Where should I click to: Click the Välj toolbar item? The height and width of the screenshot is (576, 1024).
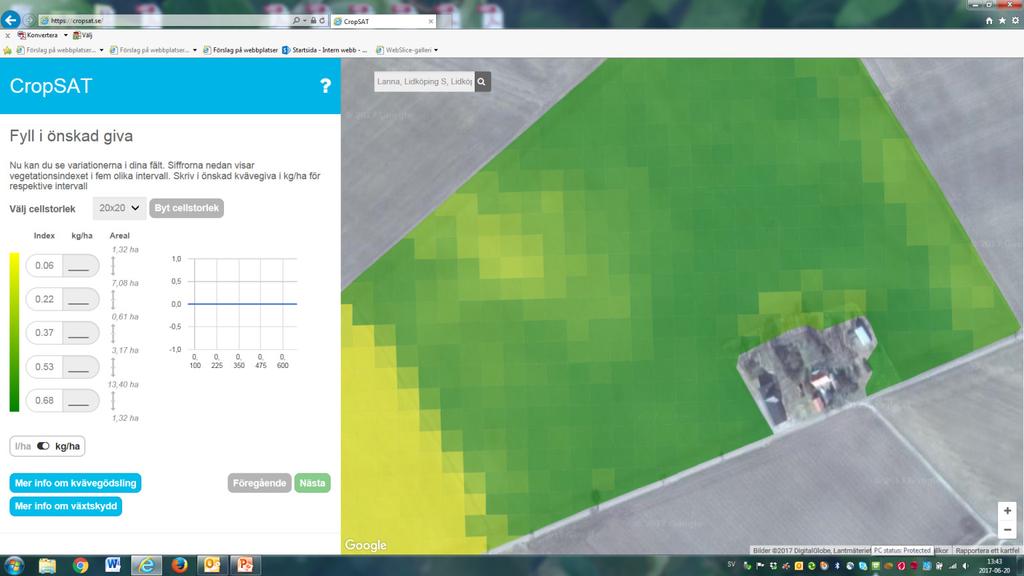[83, 35]
